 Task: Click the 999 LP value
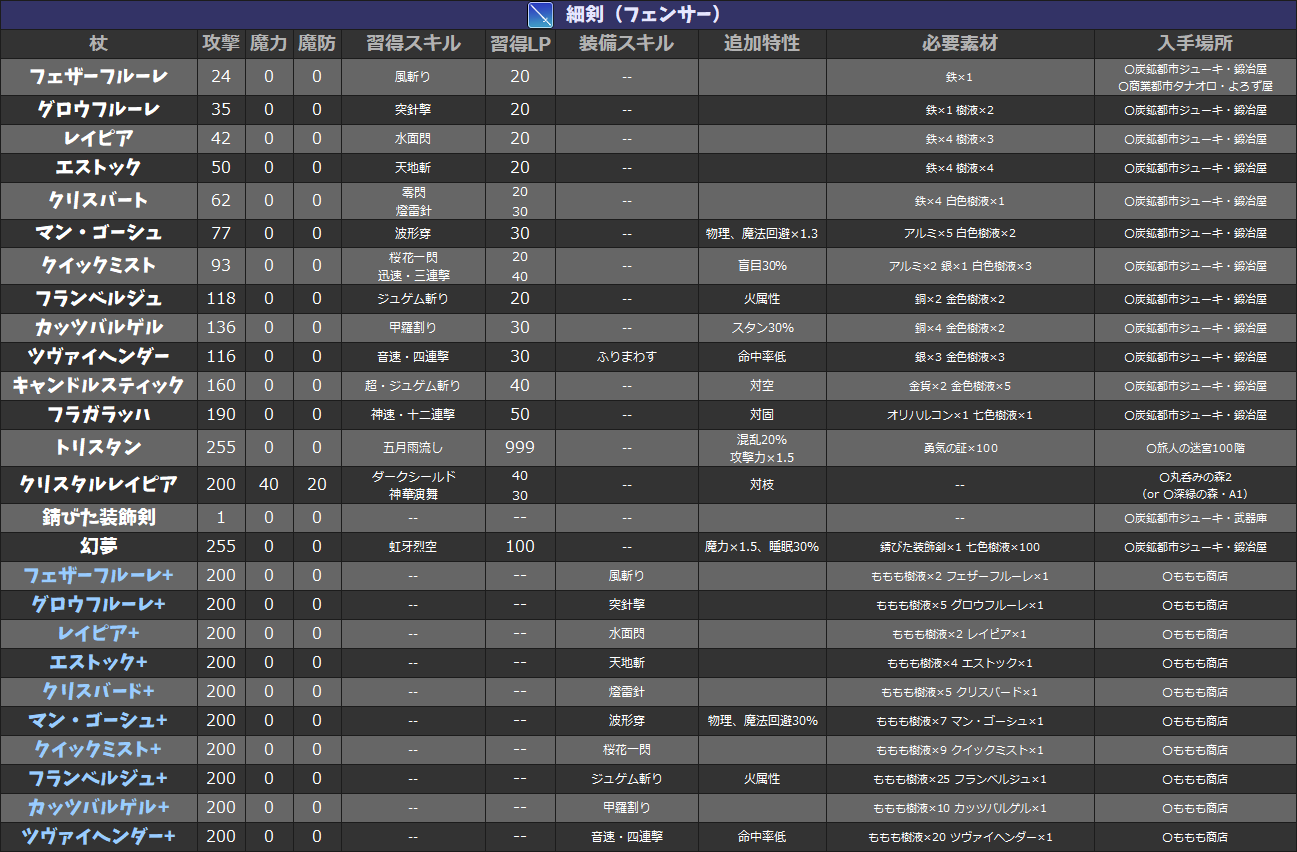(520, 448)
